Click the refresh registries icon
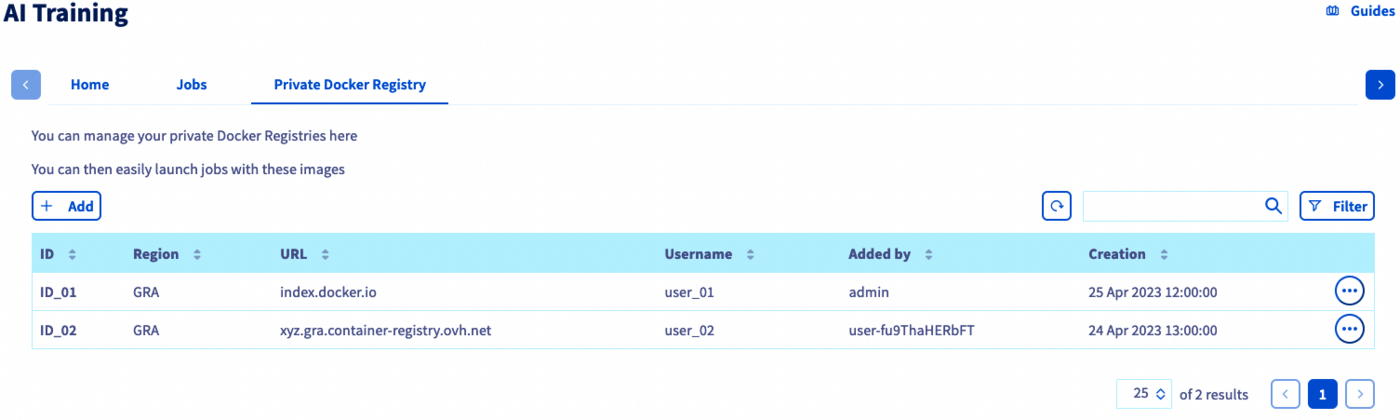 1056,206
